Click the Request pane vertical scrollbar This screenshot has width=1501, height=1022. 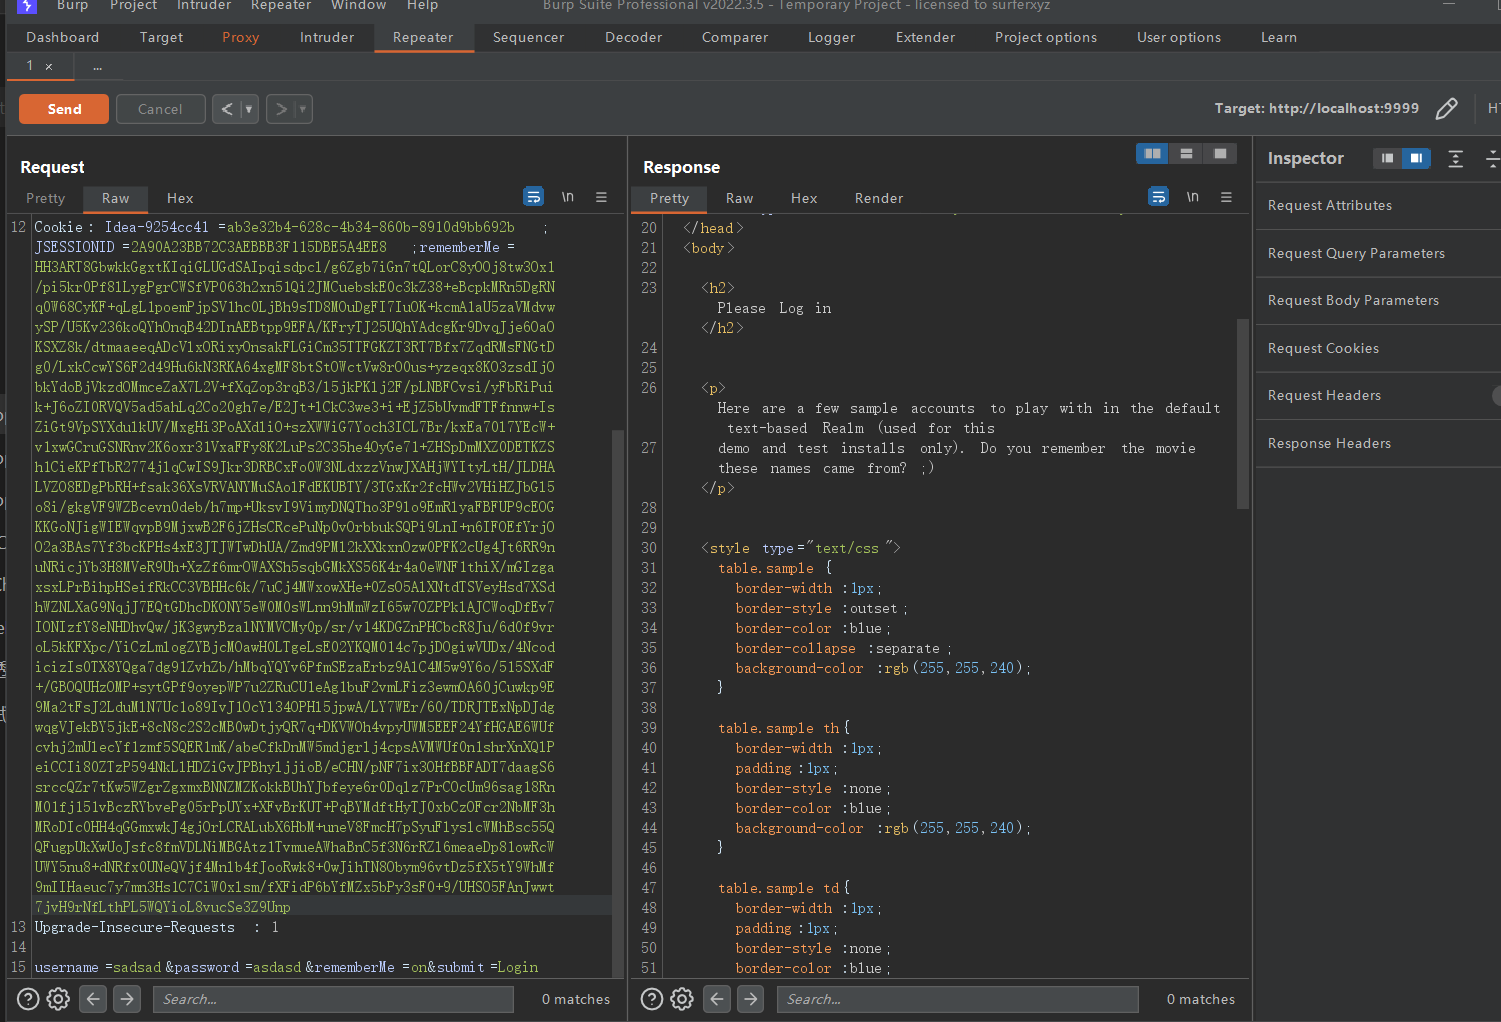[x=618, y=703]
